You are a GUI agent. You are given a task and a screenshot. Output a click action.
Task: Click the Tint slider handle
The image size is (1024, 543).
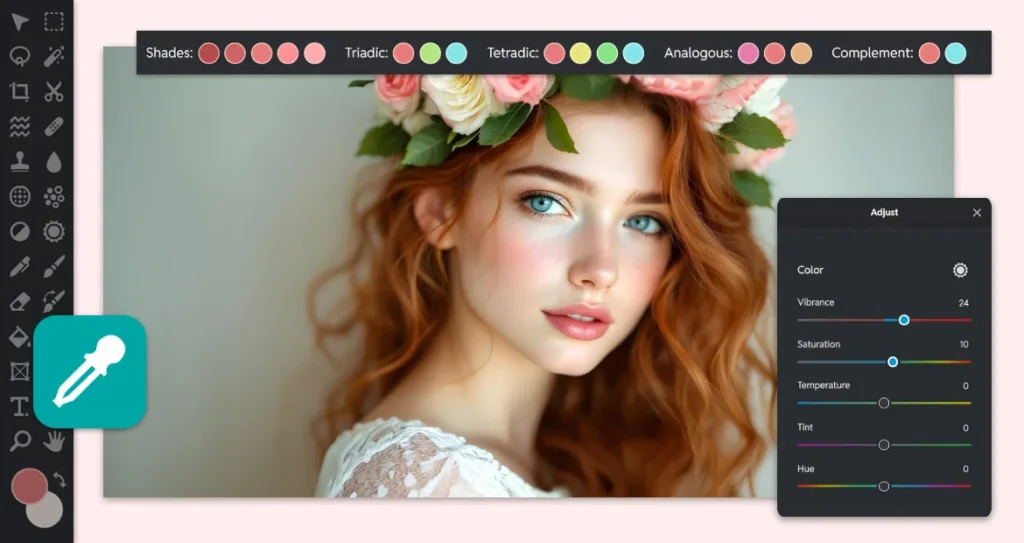pyautogui.click(x=884, y=445)
